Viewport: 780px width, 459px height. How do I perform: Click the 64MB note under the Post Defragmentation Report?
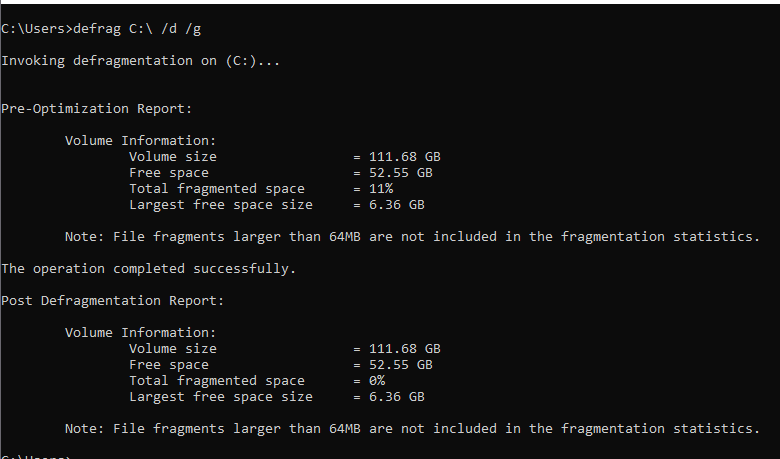412,429
